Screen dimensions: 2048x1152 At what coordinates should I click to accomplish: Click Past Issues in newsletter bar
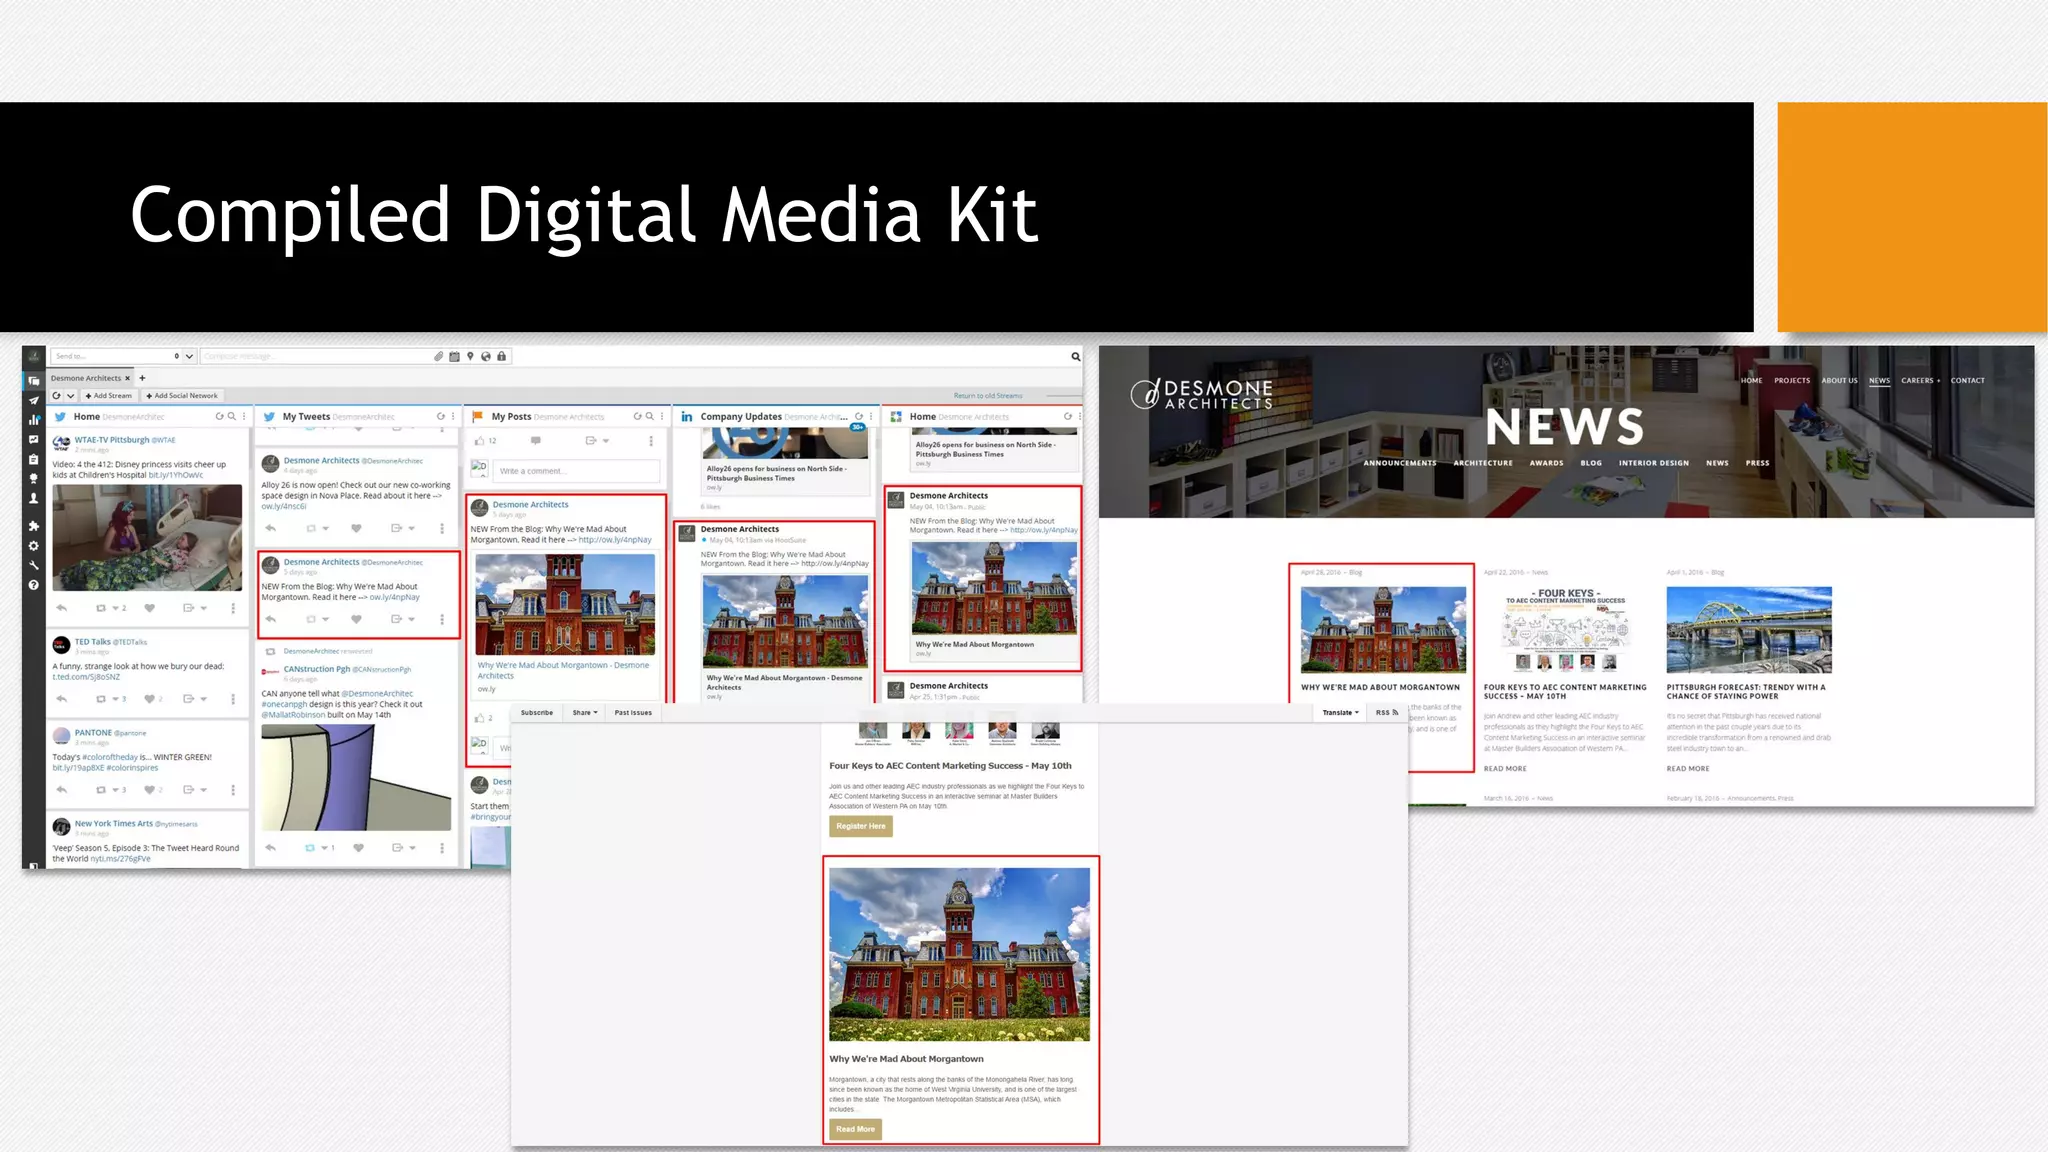(x=633, y=713)
